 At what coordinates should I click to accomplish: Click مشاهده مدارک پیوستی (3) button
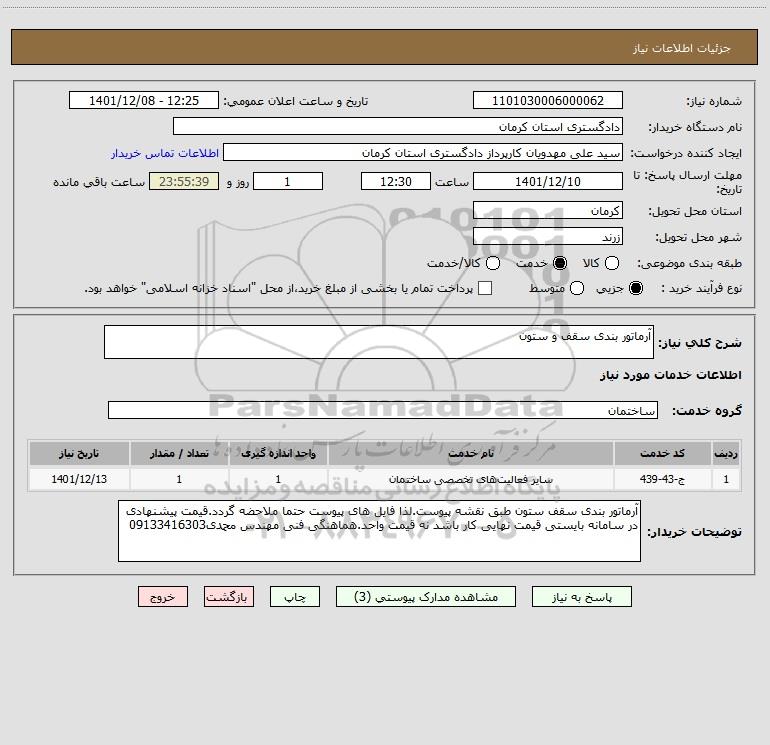coord(426,597)
